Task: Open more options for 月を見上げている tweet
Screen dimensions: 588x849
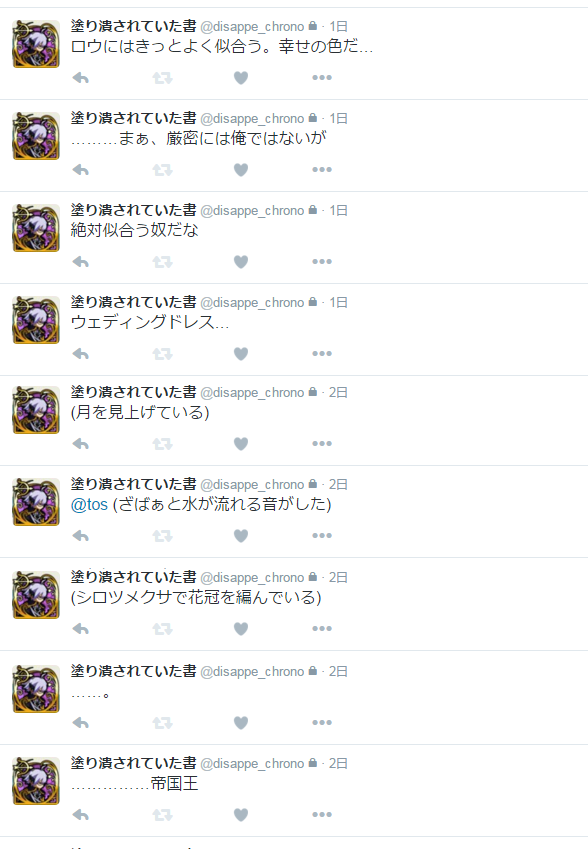Action: [322, 443]
